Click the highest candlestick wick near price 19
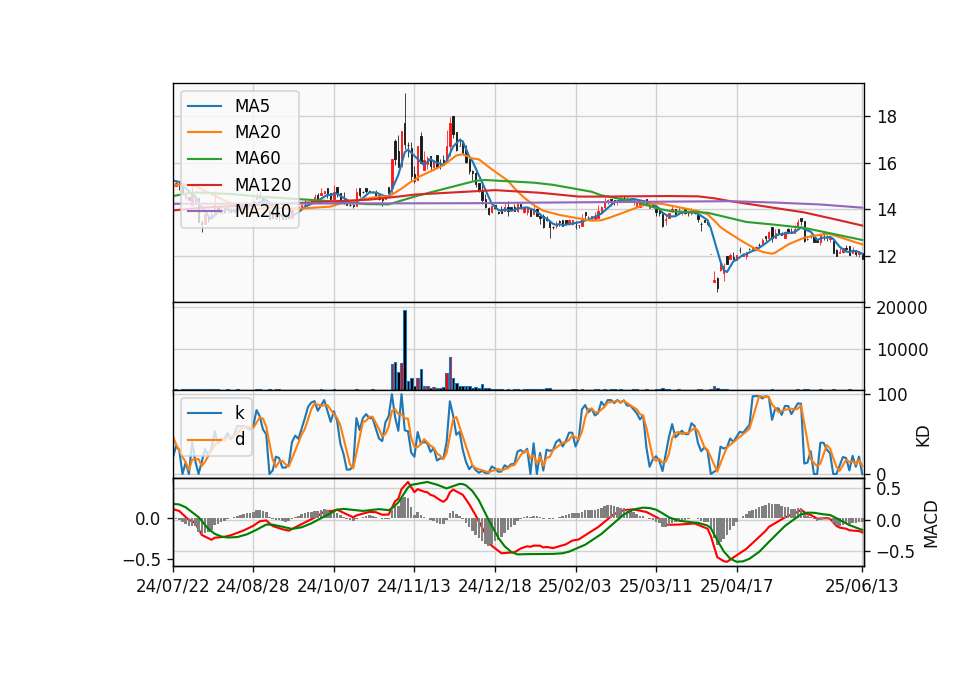The width and height of the screenshot is (960, 690). point(405,108)
